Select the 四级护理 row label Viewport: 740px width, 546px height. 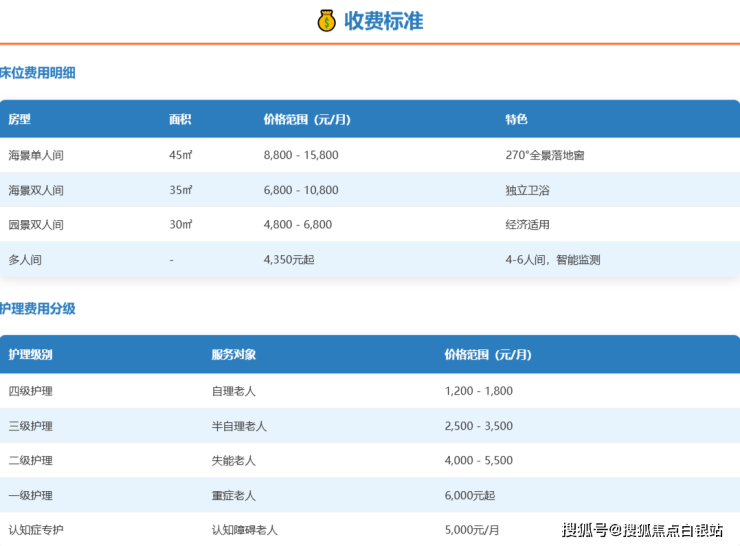[x=31, y=391]
